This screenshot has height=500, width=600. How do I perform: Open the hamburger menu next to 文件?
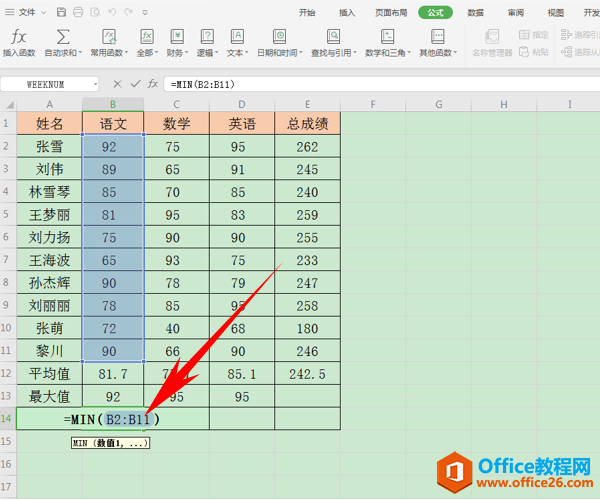point(10,12)
